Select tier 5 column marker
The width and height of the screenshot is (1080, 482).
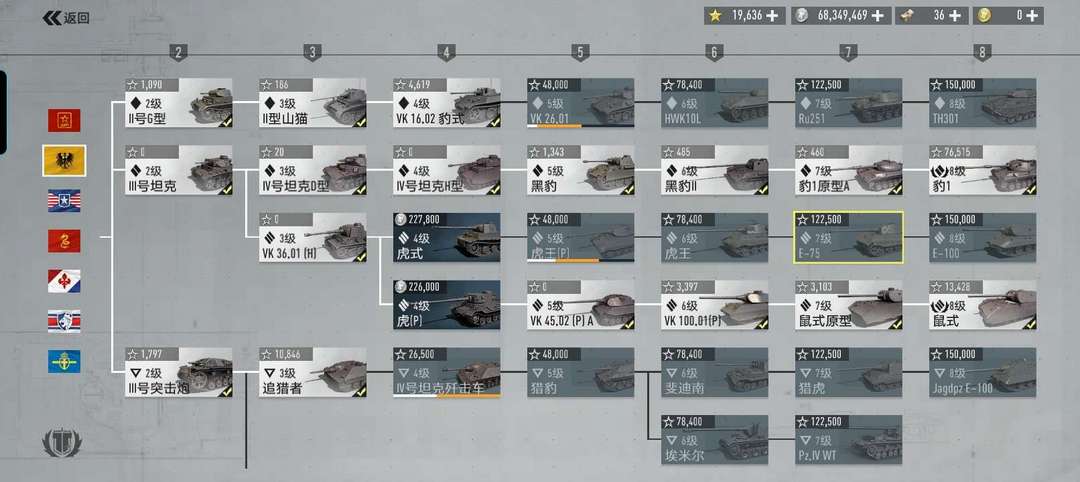tap(580, 52)
